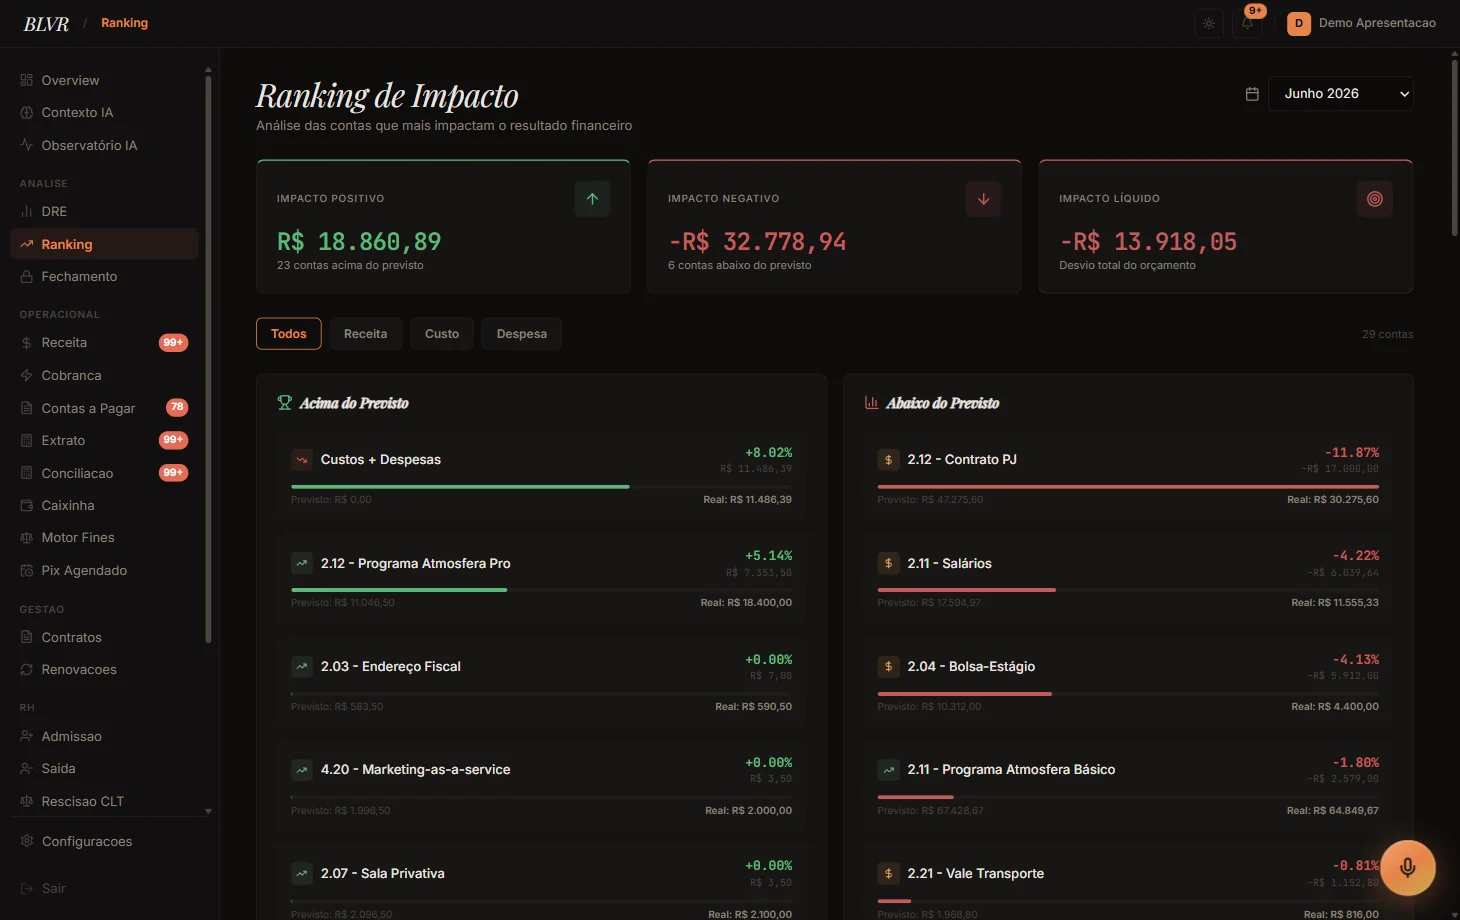The width and height of the screenshot is (1460, 920).
Task: Click the Demo Apresentacao user name
Action: click(1377, 23)
